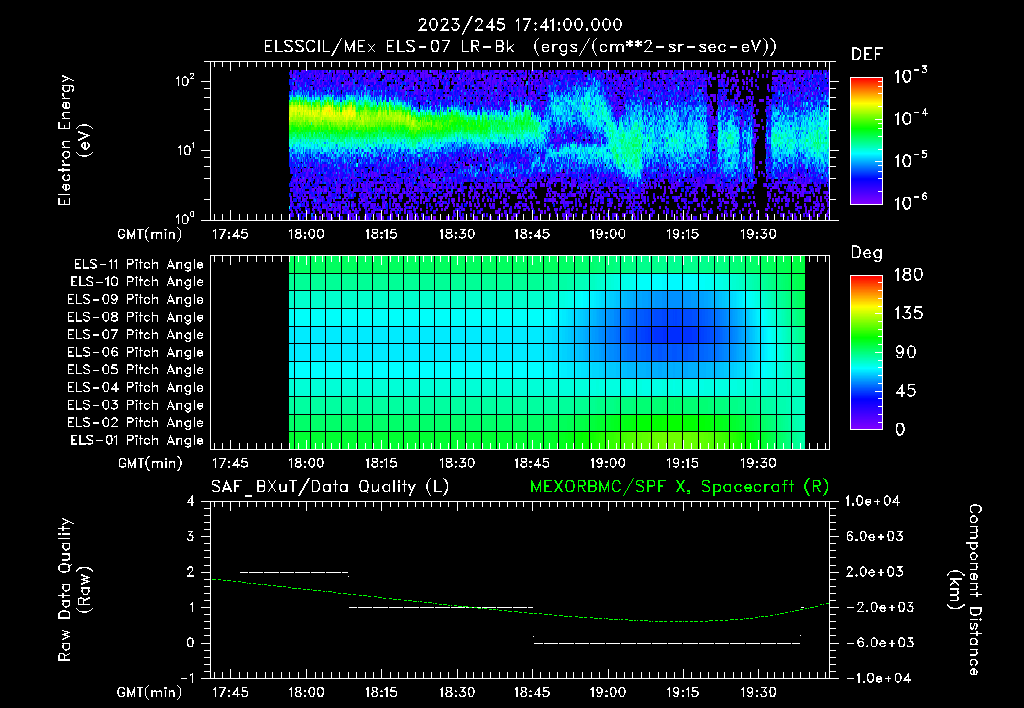This screenshot has width=1024, height=708.
Task: Select the 180 value on Deg scale
Action: point(908,274)
